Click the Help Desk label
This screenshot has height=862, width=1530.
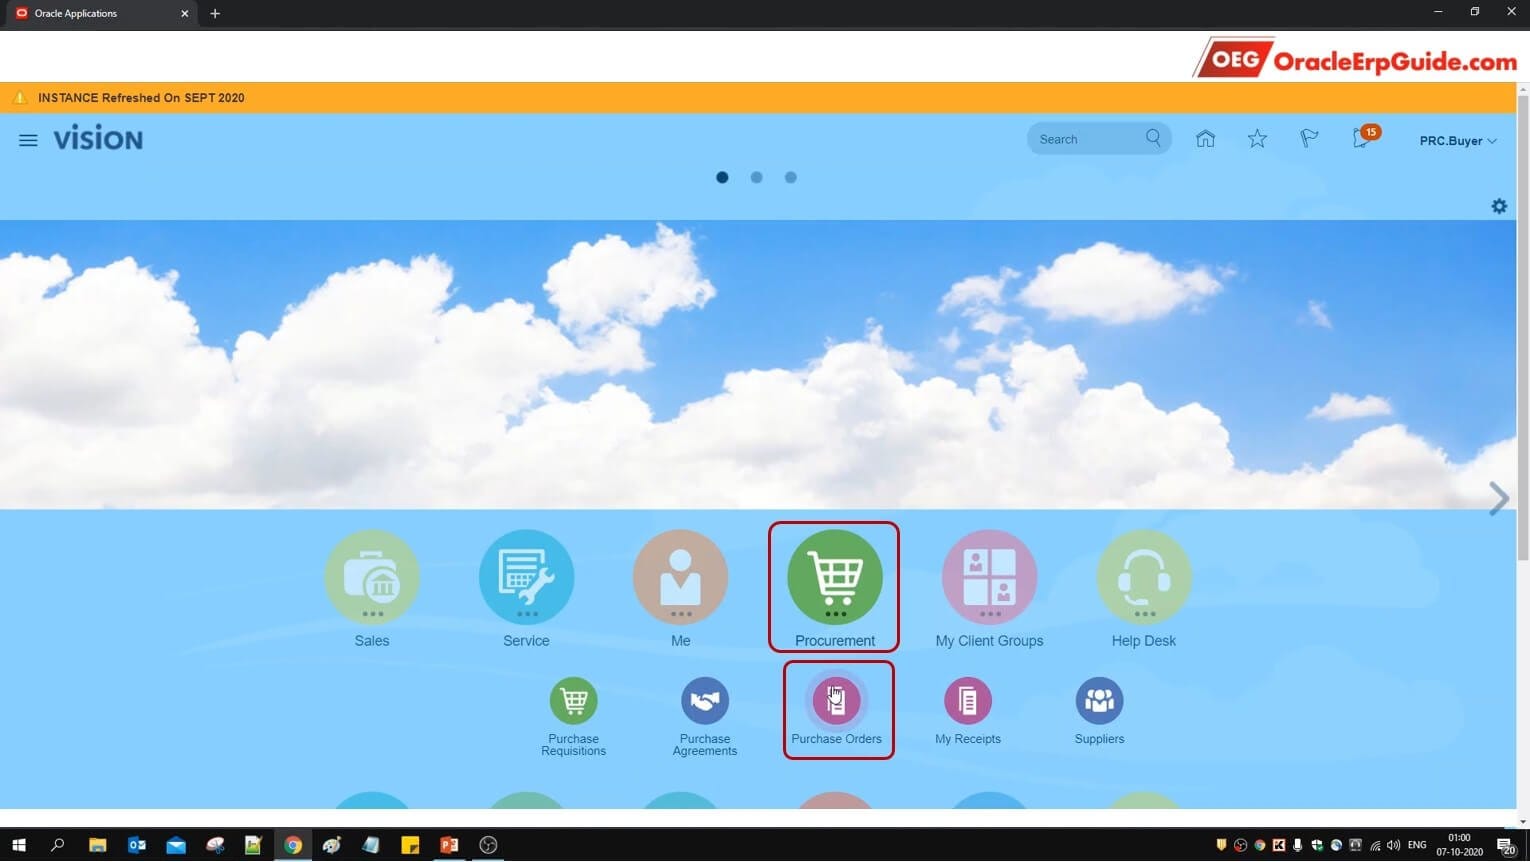[x=1144, y=641]
